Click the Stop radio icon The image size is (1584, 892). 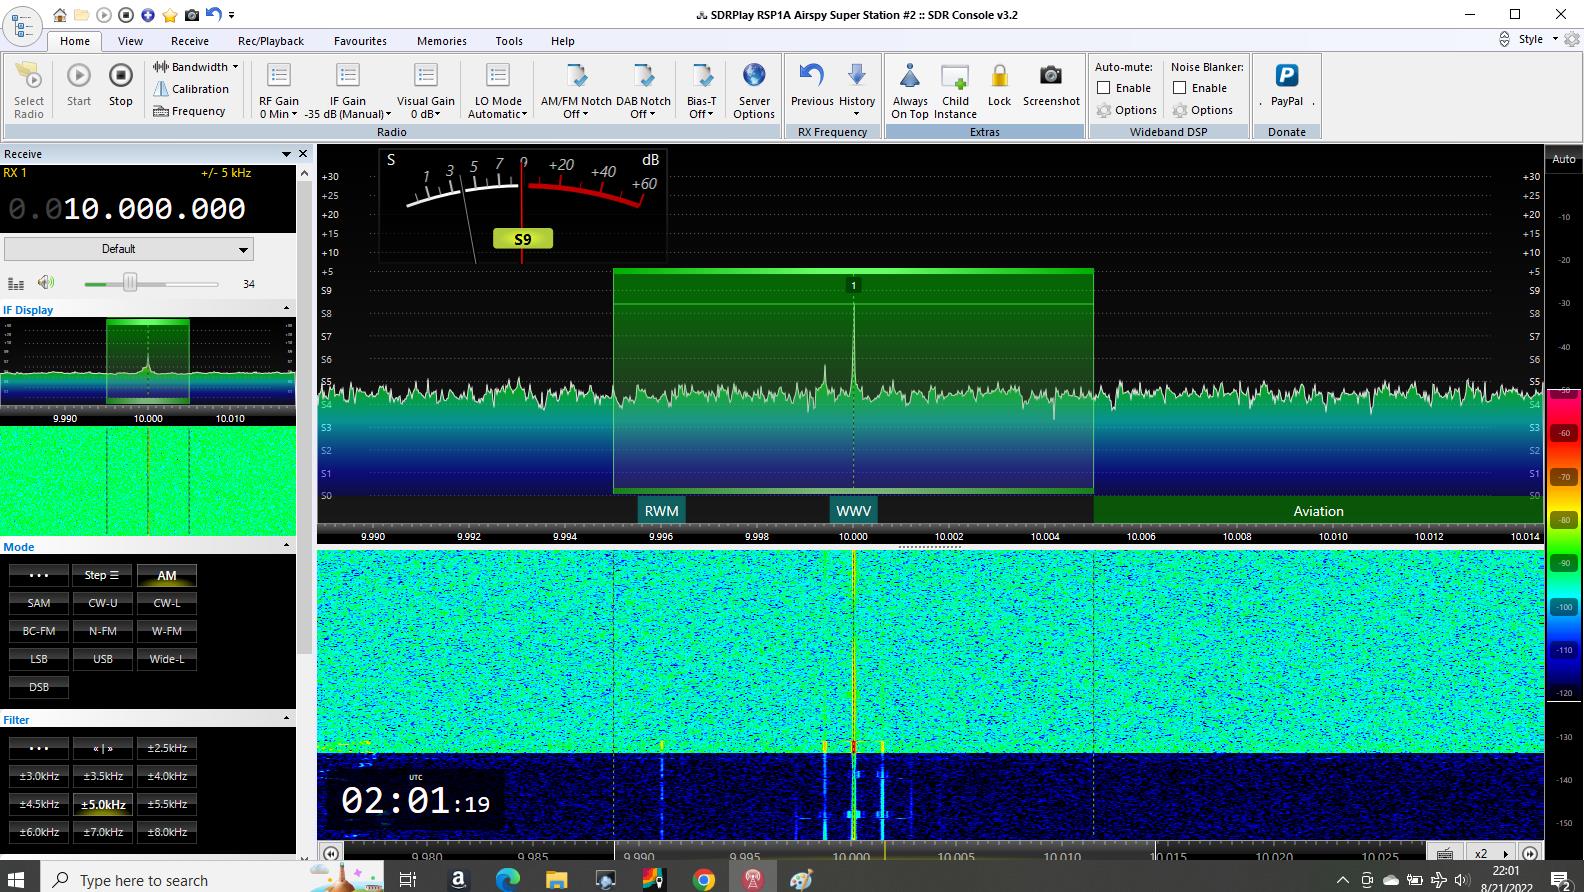point(120,77)
